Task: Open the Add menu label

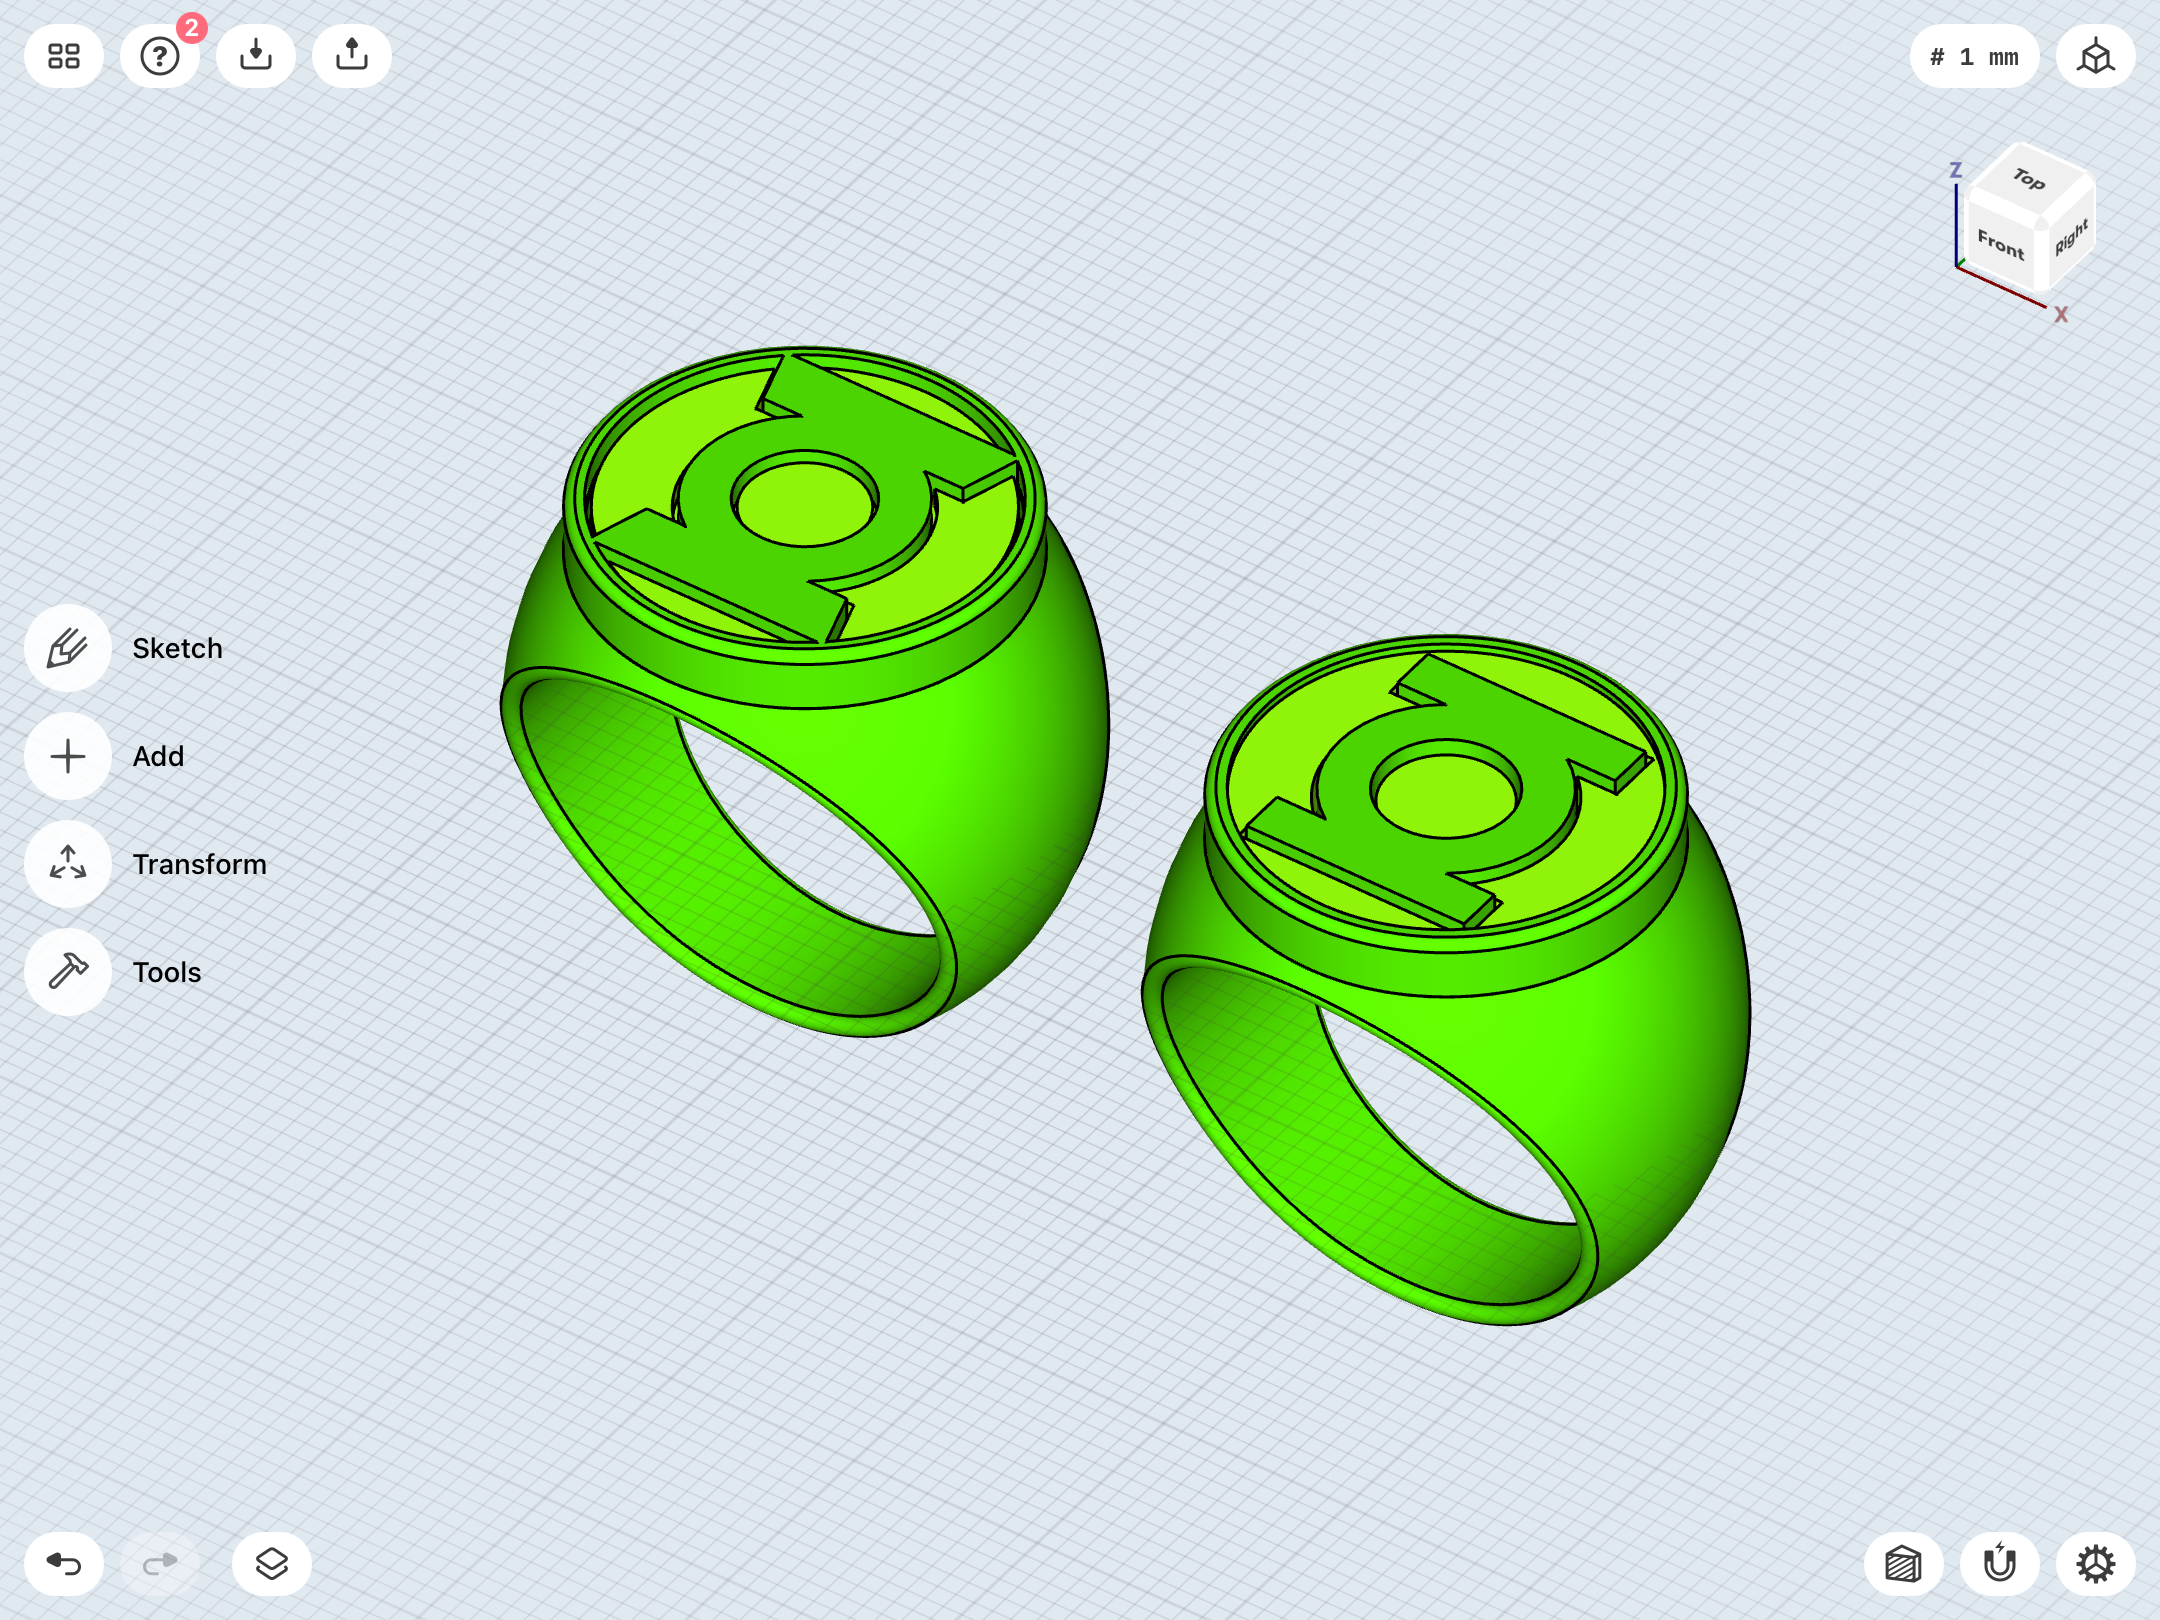Action: pyautogui.click(x=158, y=756)
